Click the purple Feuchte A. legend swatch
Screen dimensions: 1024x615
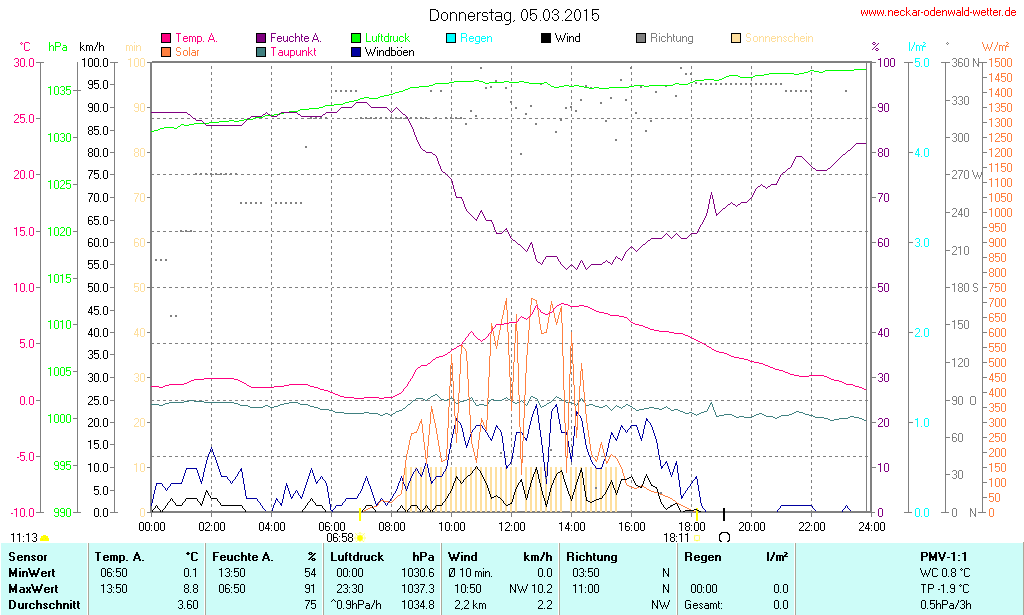point(261,38)
